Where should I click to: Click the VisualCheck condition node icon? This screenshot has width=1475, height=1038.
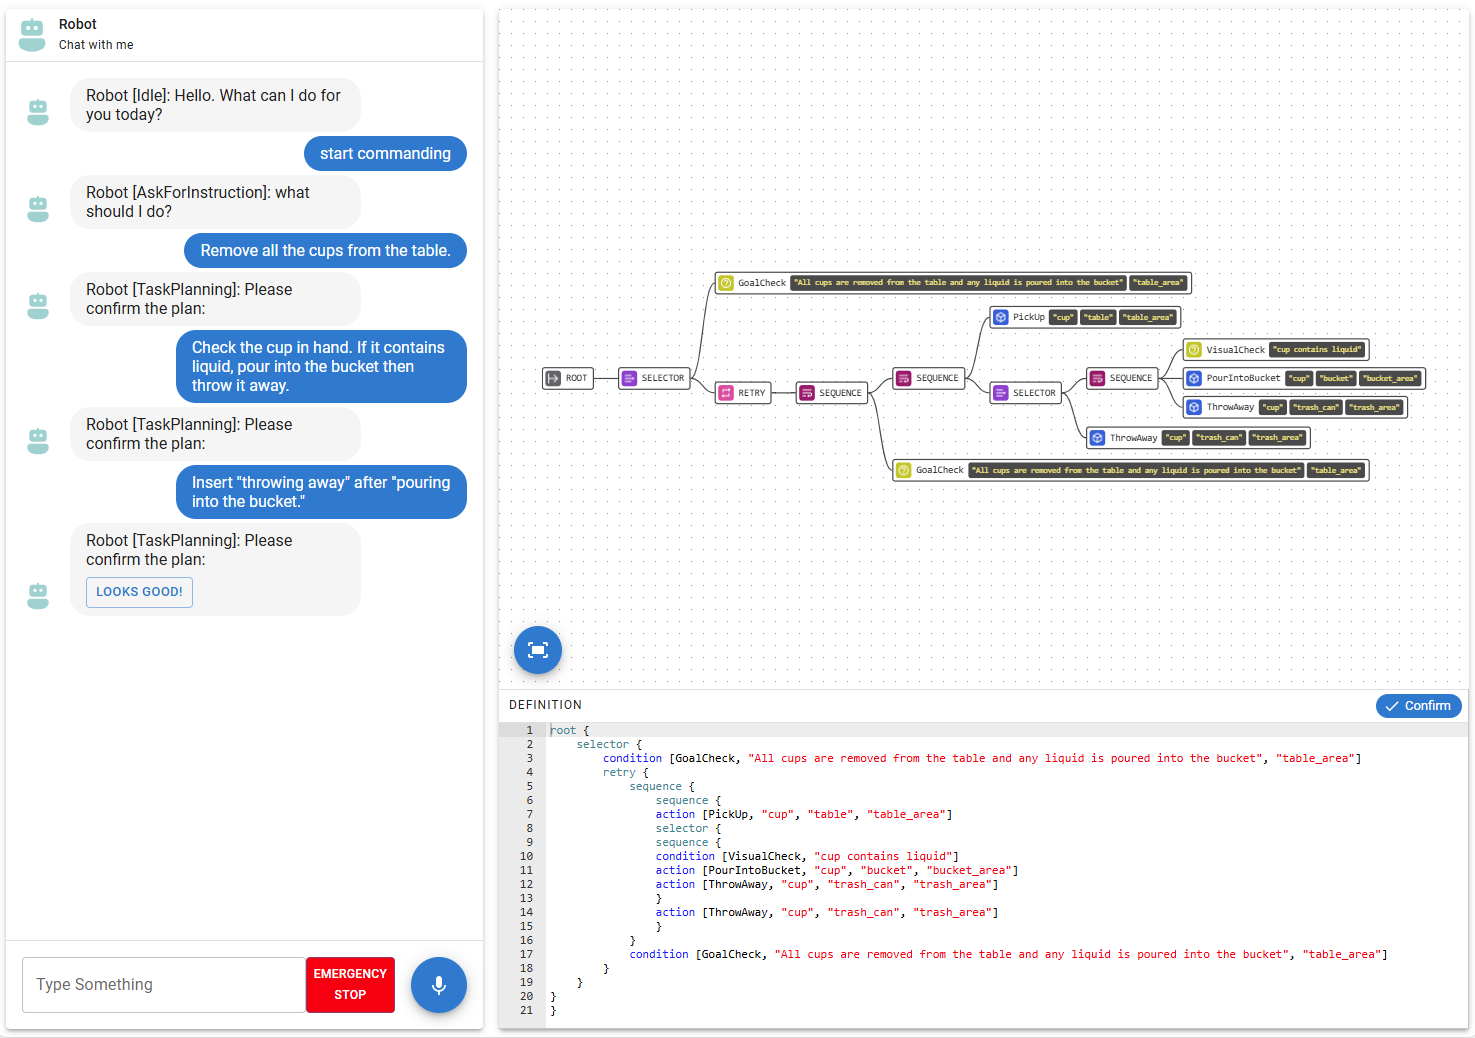(1194, 350)
